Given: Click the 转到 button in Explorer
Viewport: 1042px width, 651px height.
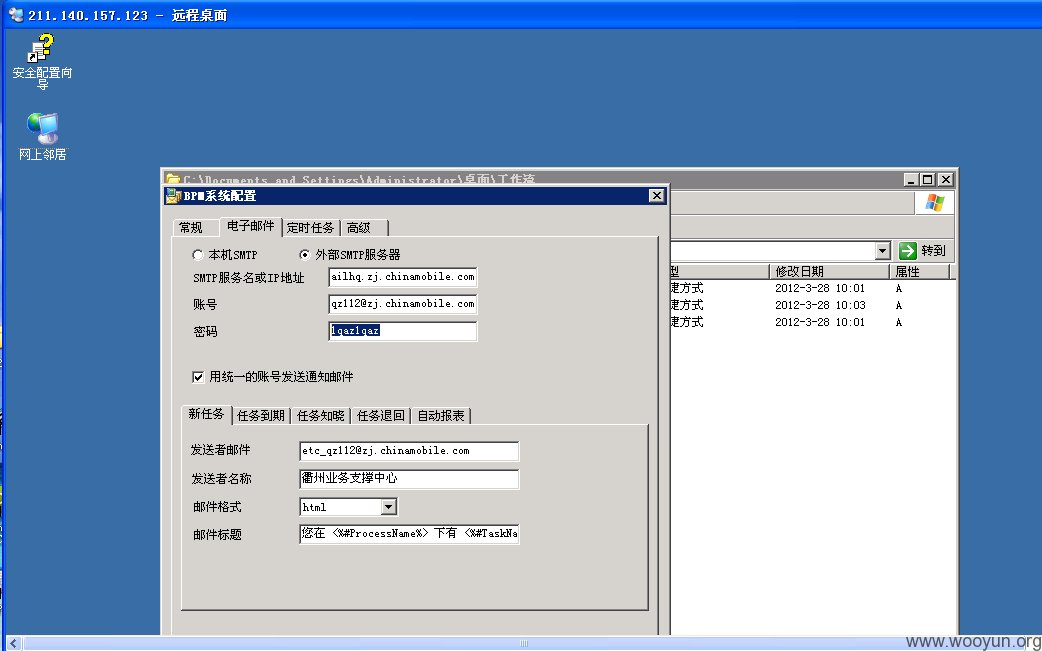Looking at the screenshot, I should coord(922,250).
